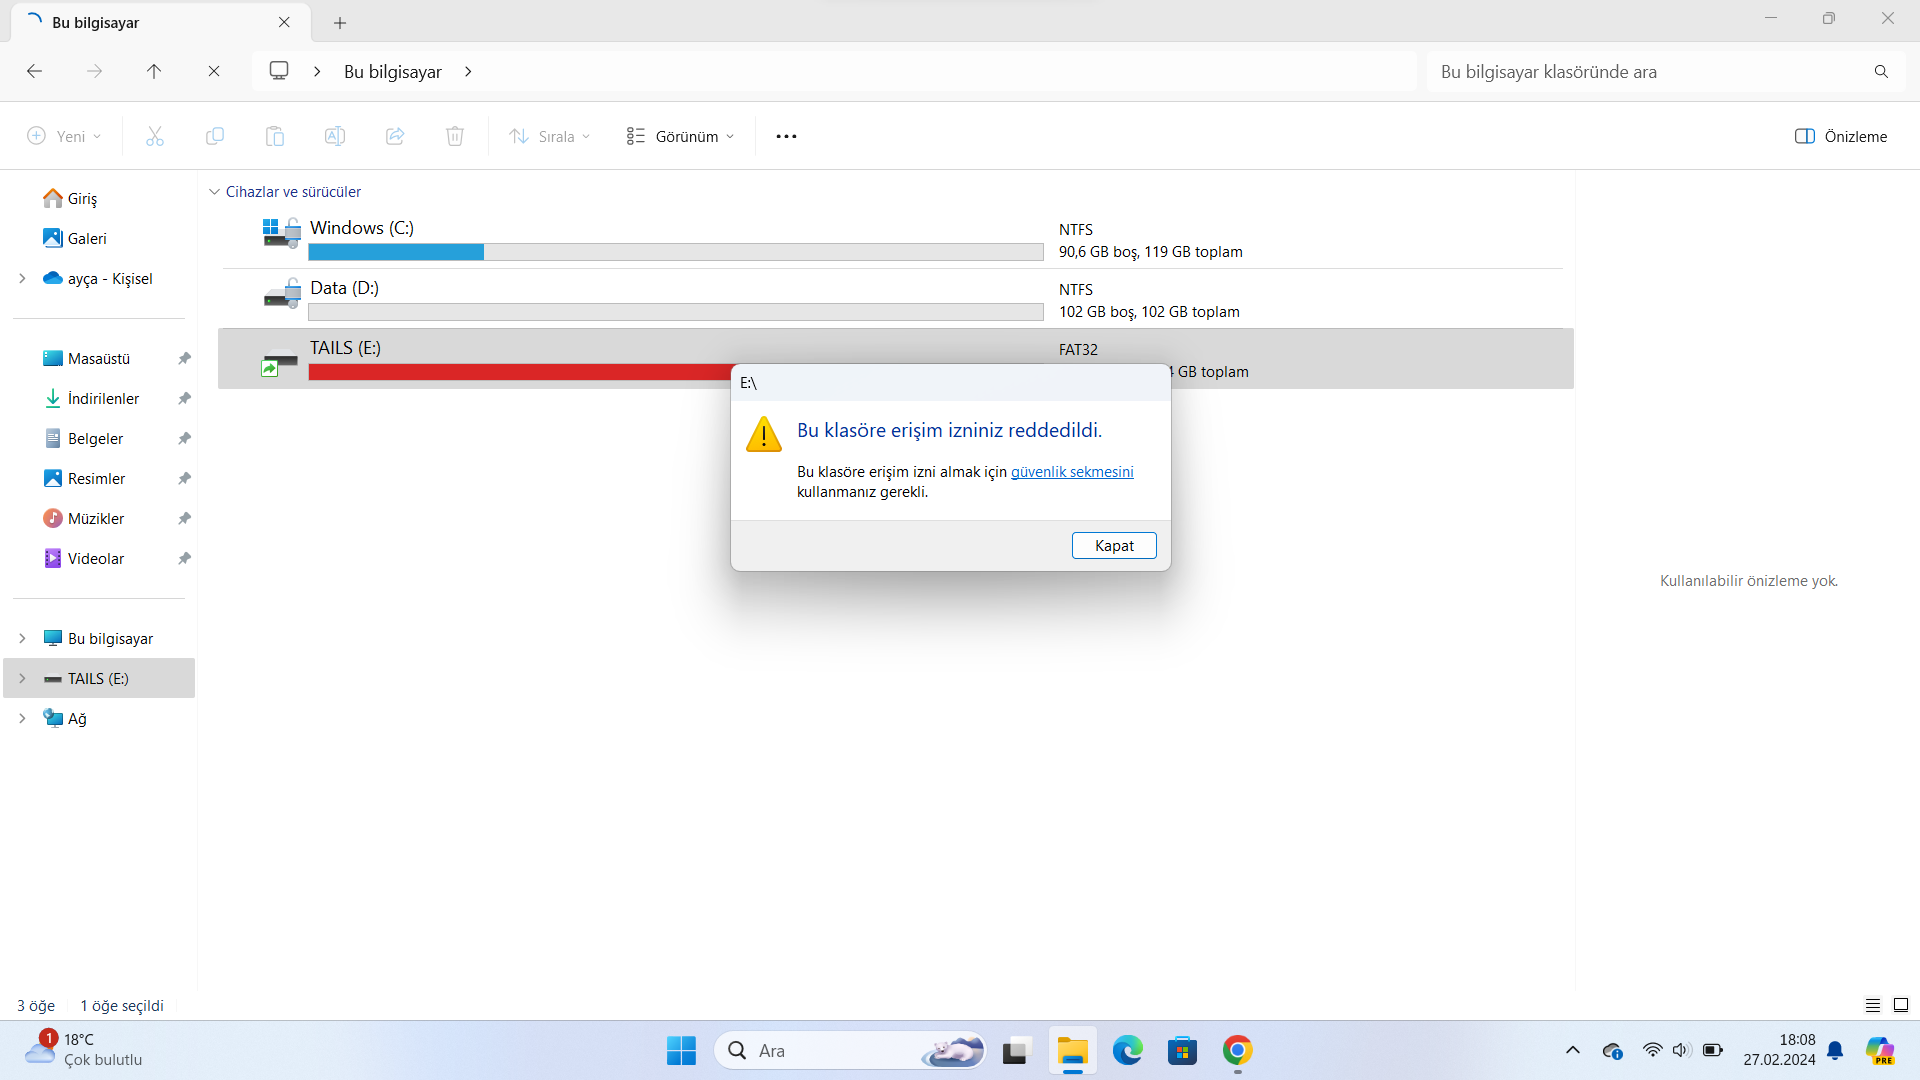The image size is (1920, 1080).
Task: Select Belgeler in the navigation pane
Action: 95,439
